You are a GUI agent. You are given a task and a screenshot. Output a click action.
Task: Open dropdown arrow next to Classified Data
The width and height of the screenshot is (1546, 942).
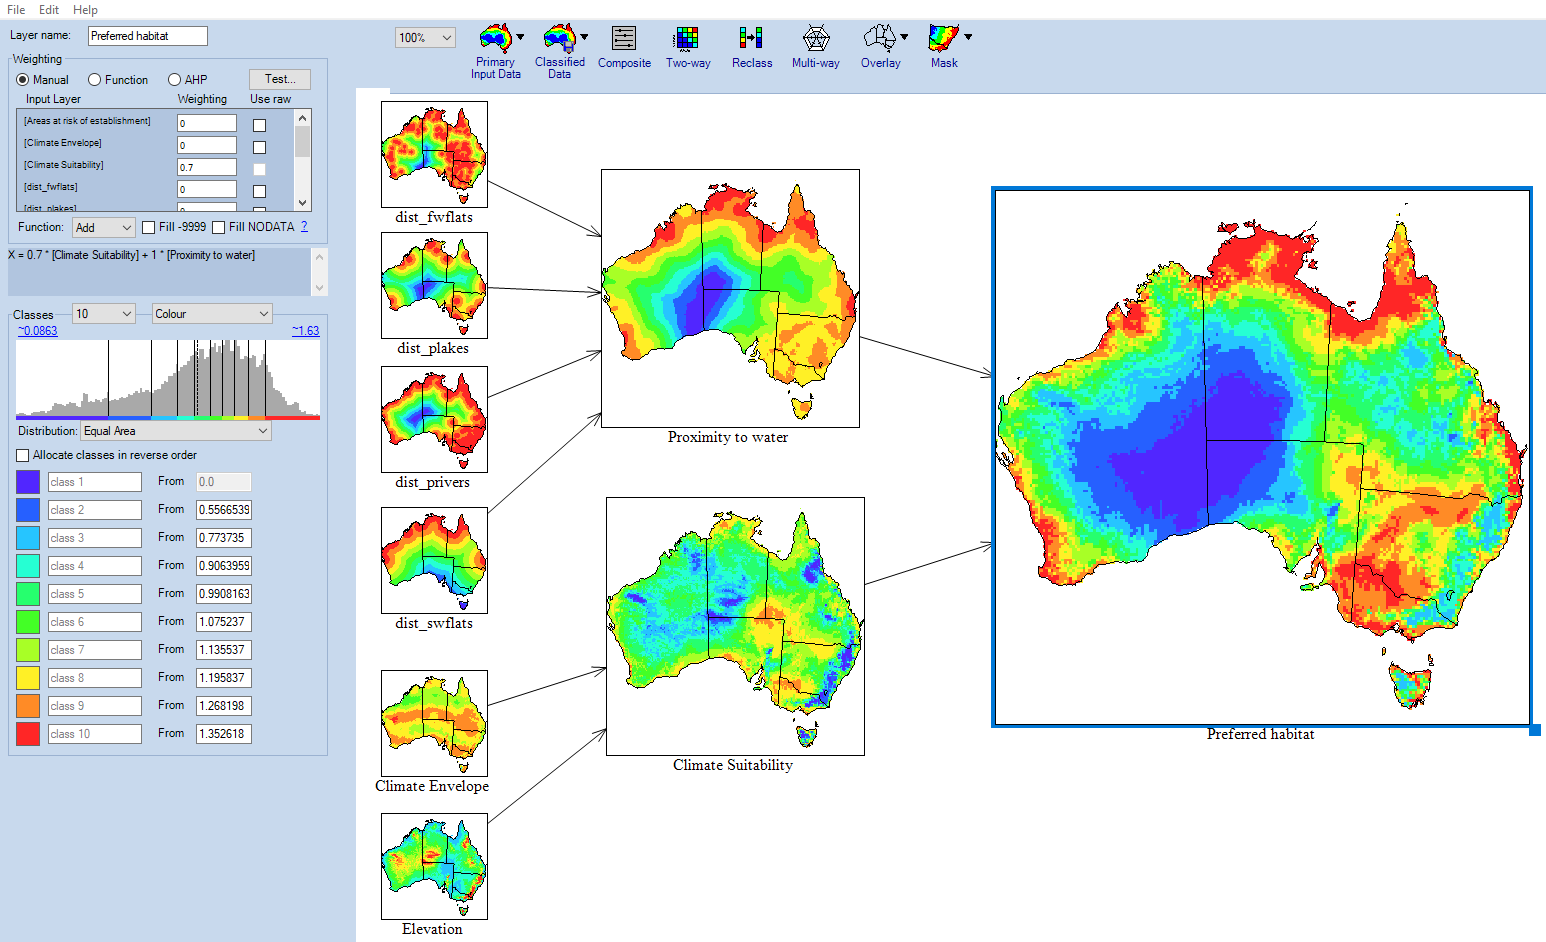(584, 37)
